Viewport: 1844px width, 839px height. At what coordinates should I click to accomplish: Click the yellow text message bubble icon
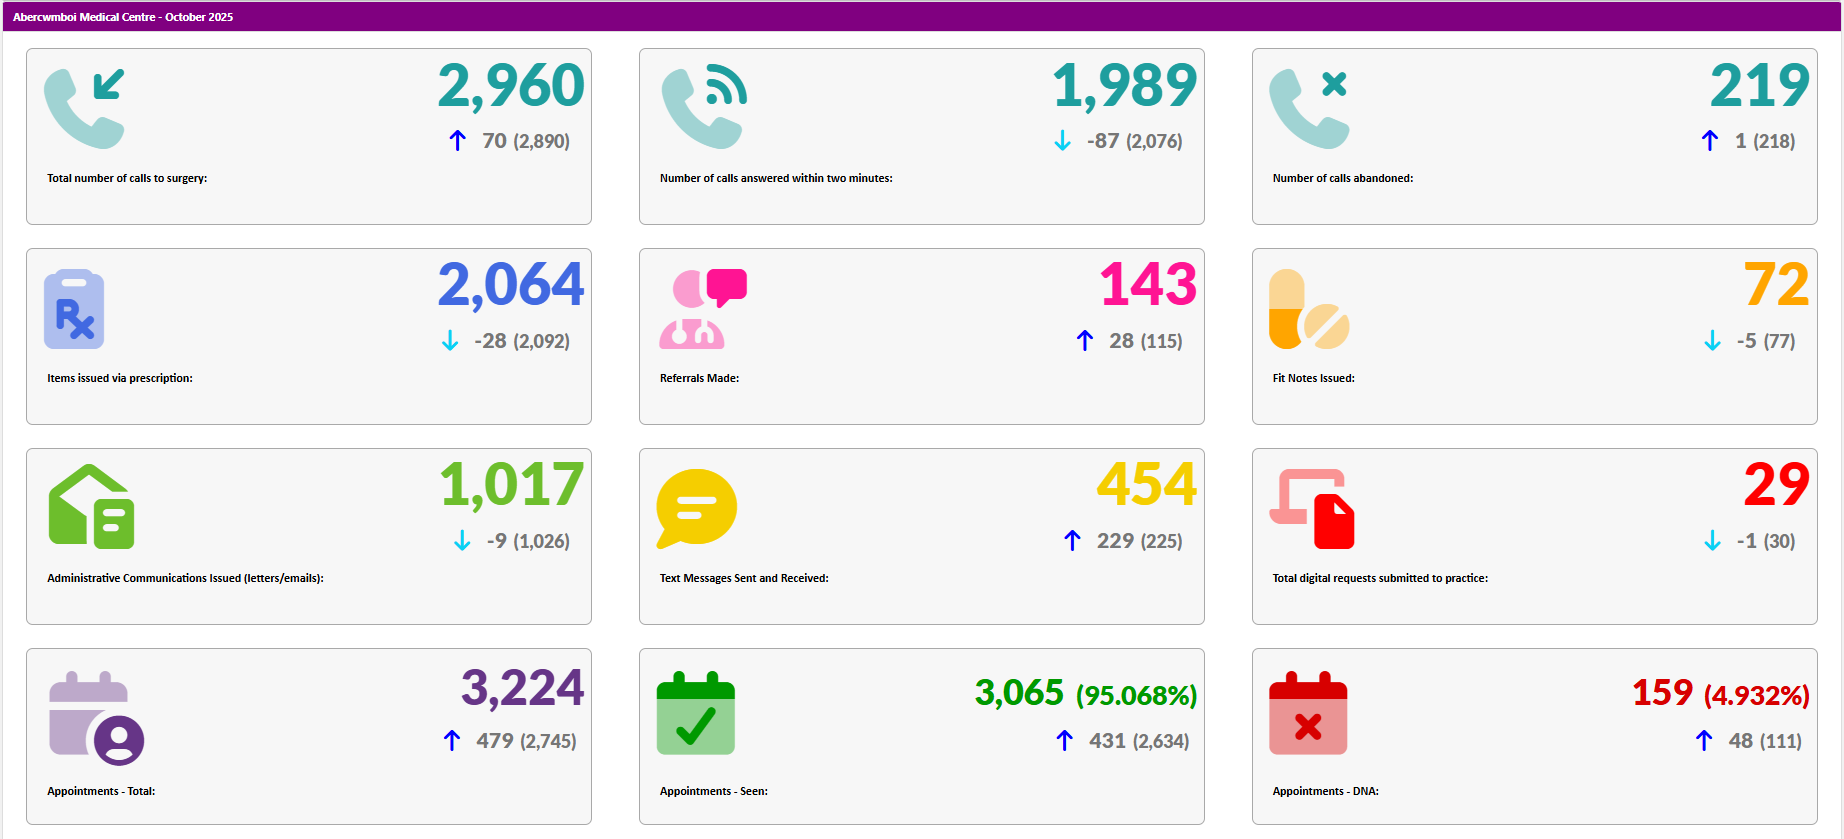tap(696, 508)
